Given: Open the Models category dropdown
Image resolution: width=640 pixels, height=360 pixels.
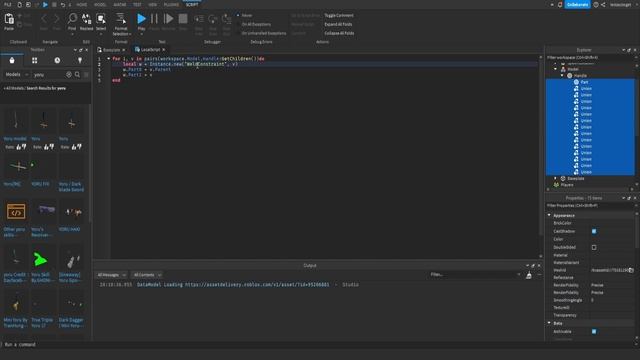Looking at the screenshot, I should coord(17,75).
